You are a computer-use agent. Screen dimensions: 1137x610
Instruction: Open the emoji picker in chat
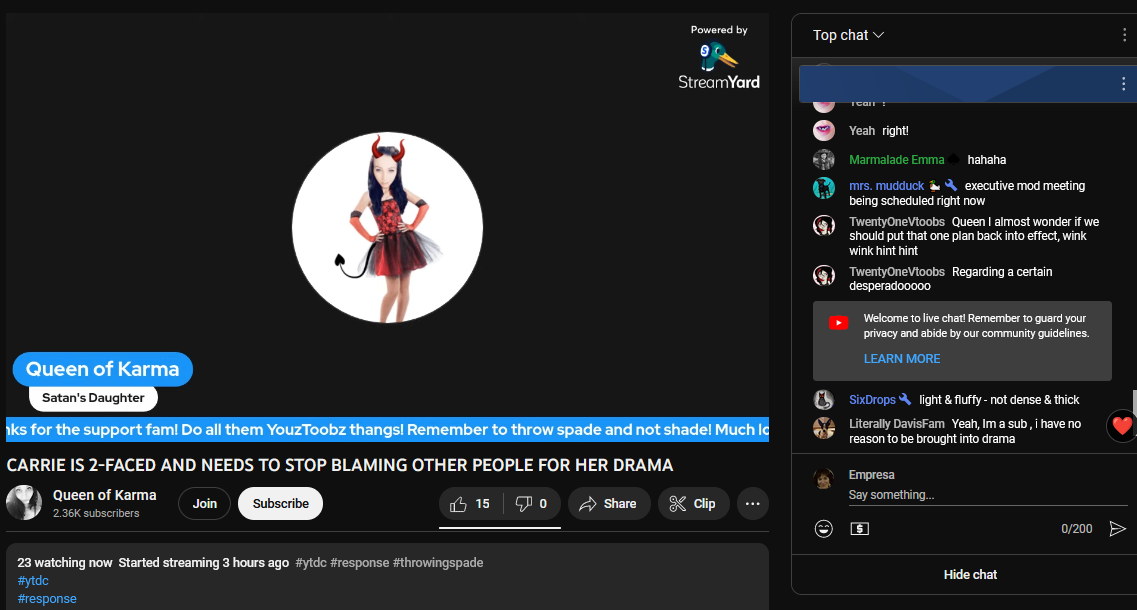click(x=824, y=529)
